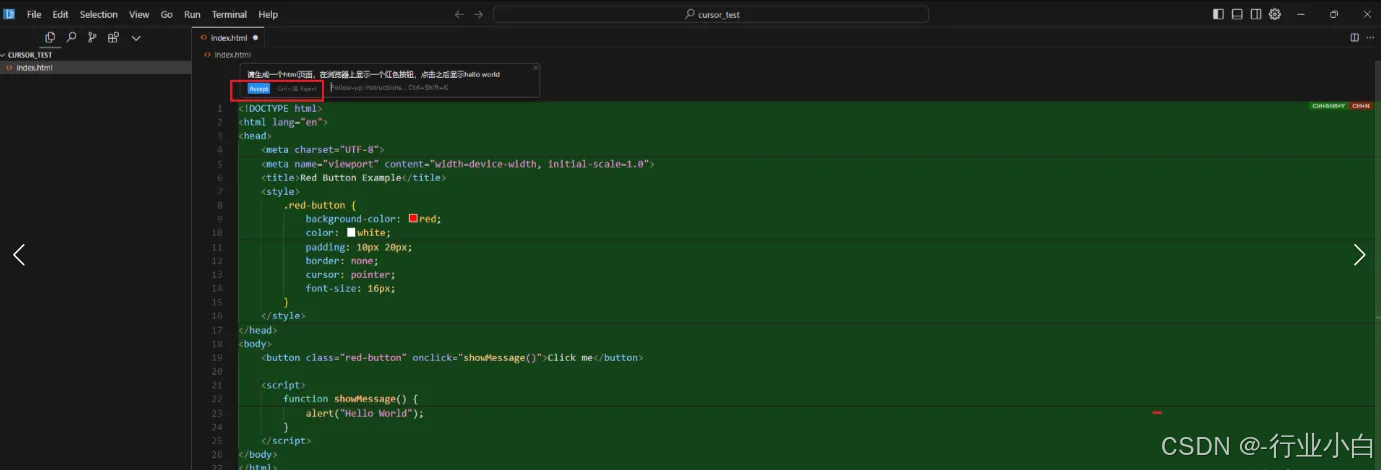
Task: Click the "border: none;" line
Action: coord(342,260)
